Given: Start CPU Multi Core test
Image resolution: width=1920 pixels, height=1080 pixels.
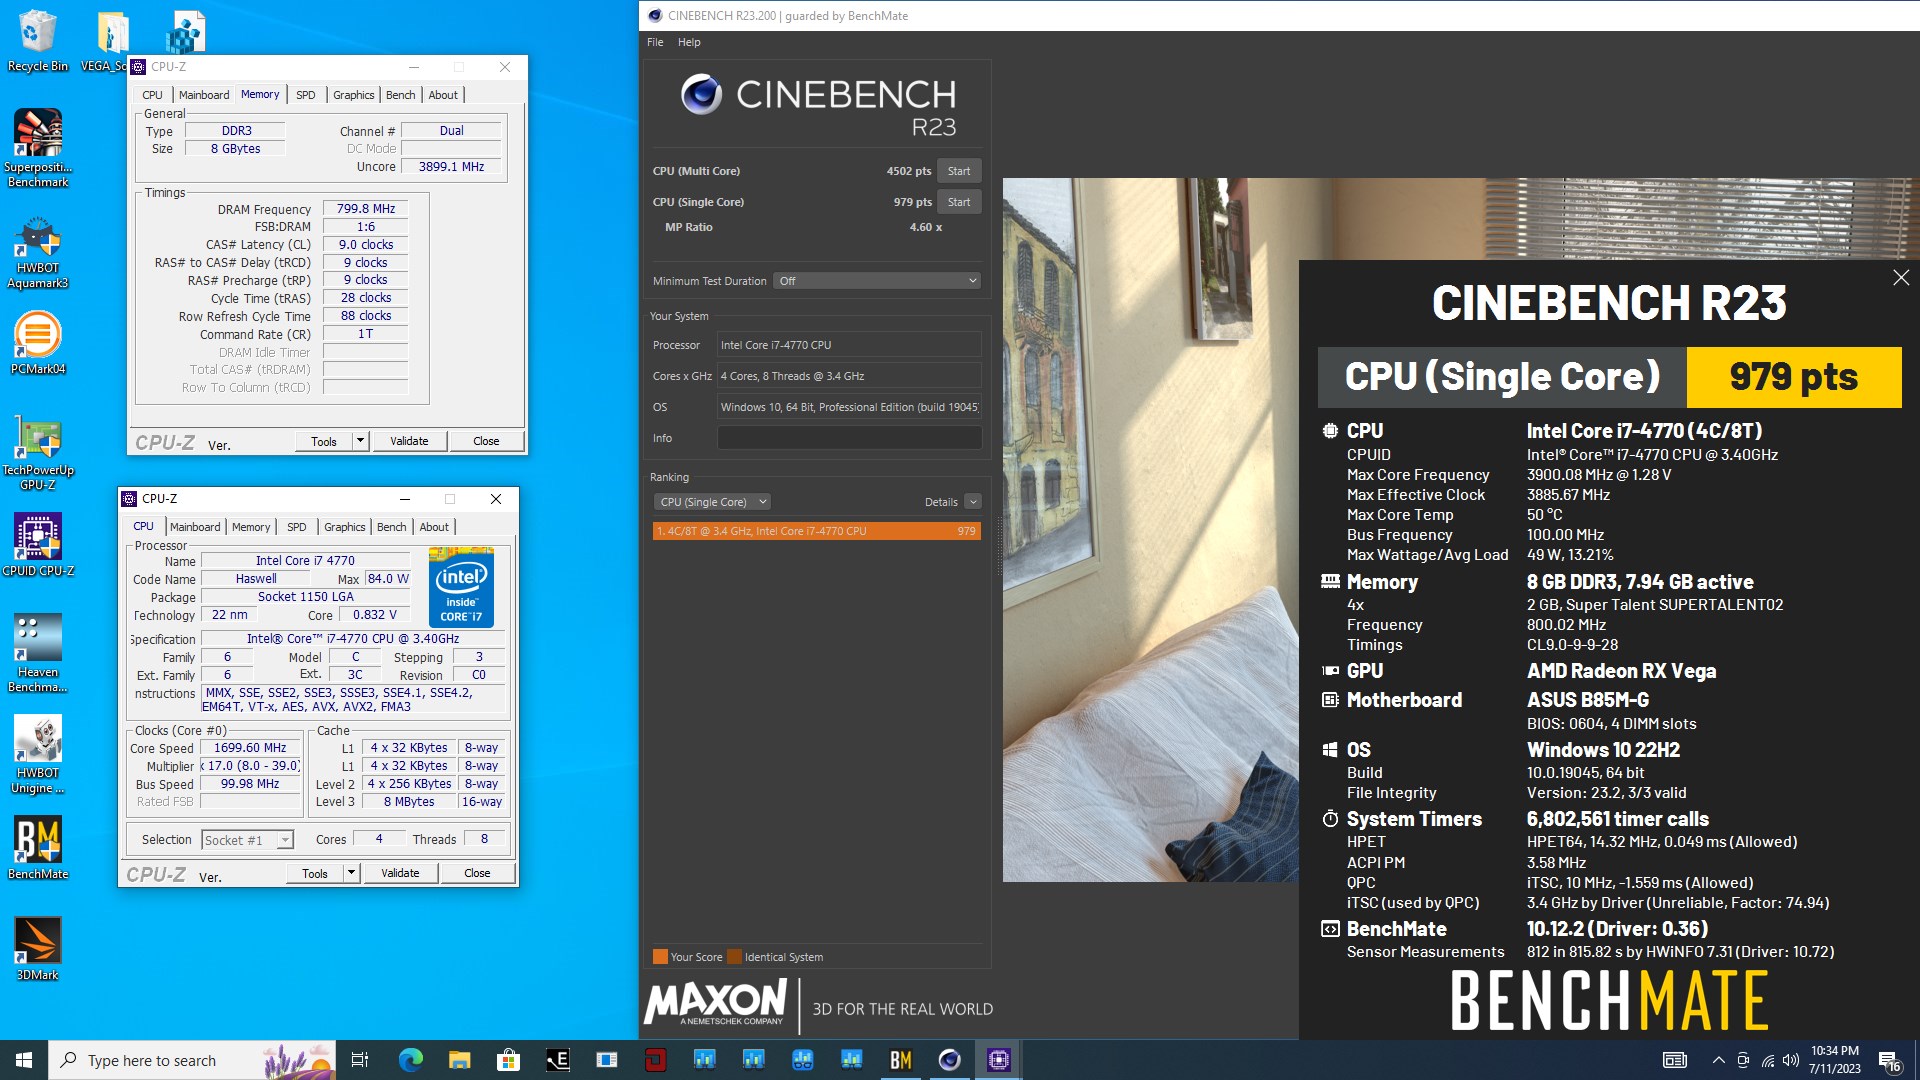Looking at the screenshot, I should coord(959,171).
